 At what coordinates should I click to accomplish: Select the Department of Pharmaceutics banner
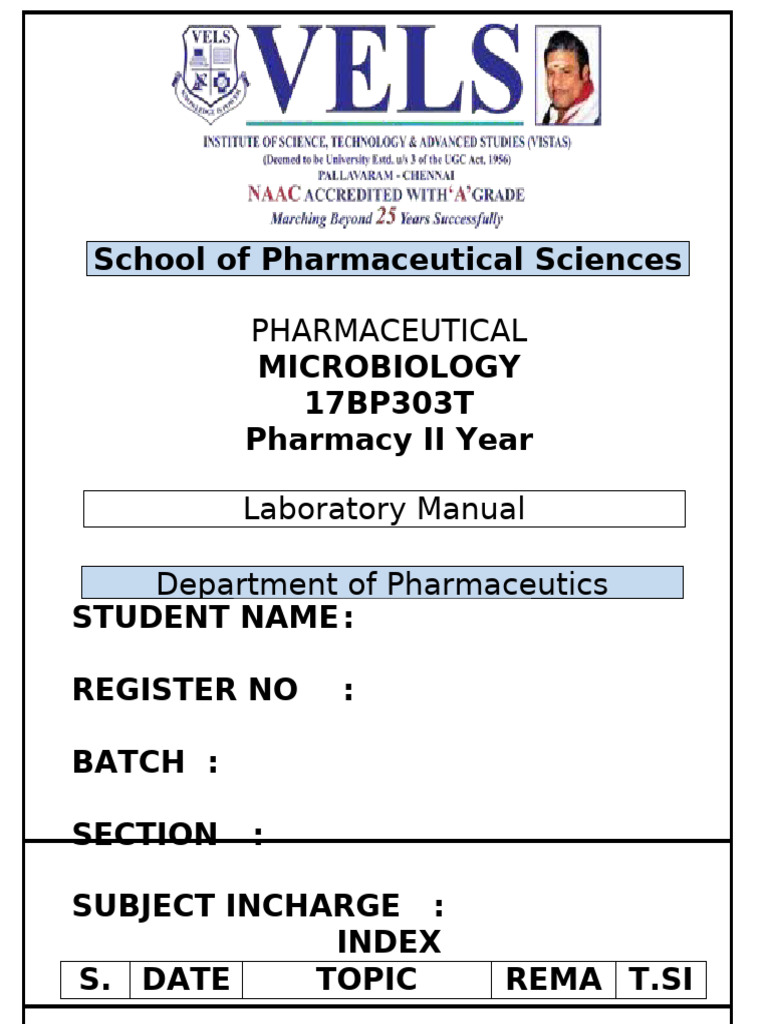click(x=382, y=583)
